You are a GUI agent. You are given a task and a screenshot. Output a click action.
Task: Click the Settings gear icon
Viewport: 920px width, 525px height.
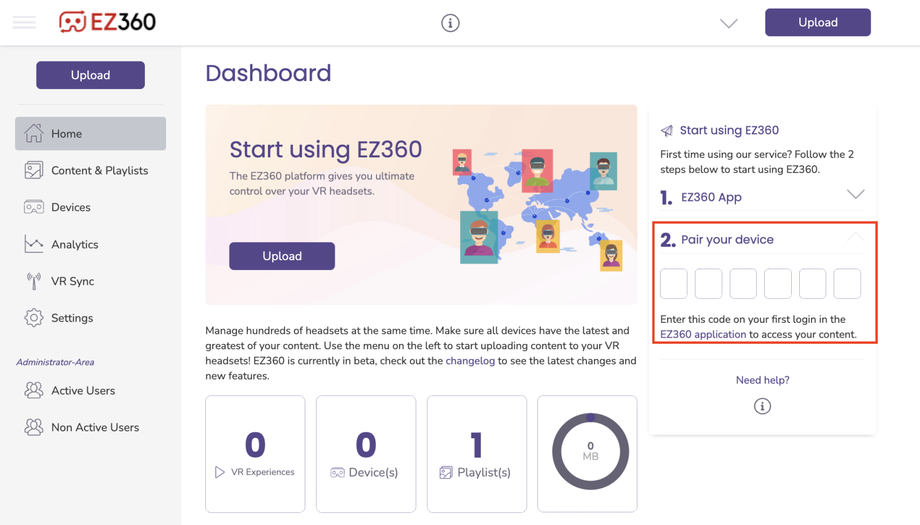[34, 318]
